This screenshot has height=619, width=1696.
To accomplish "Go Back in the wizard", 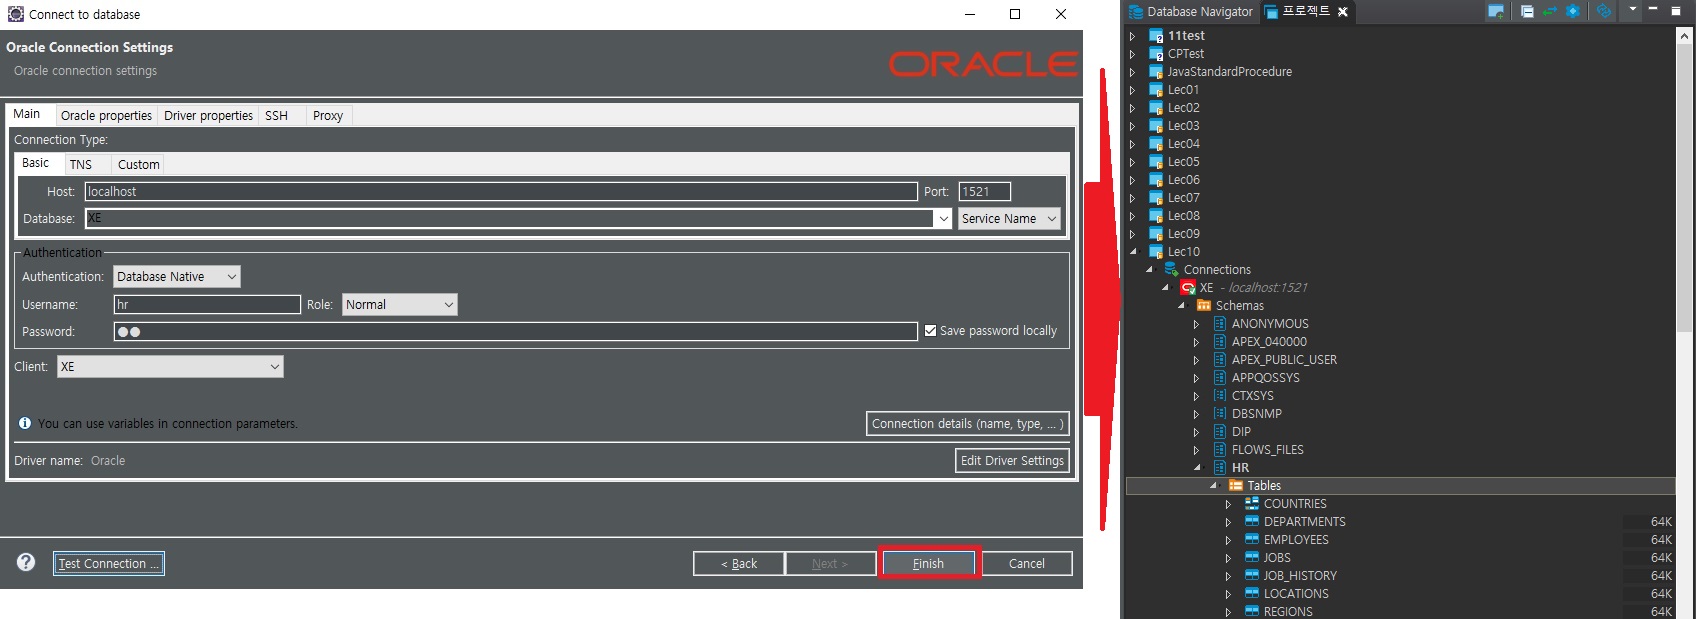I will [738, 564].
